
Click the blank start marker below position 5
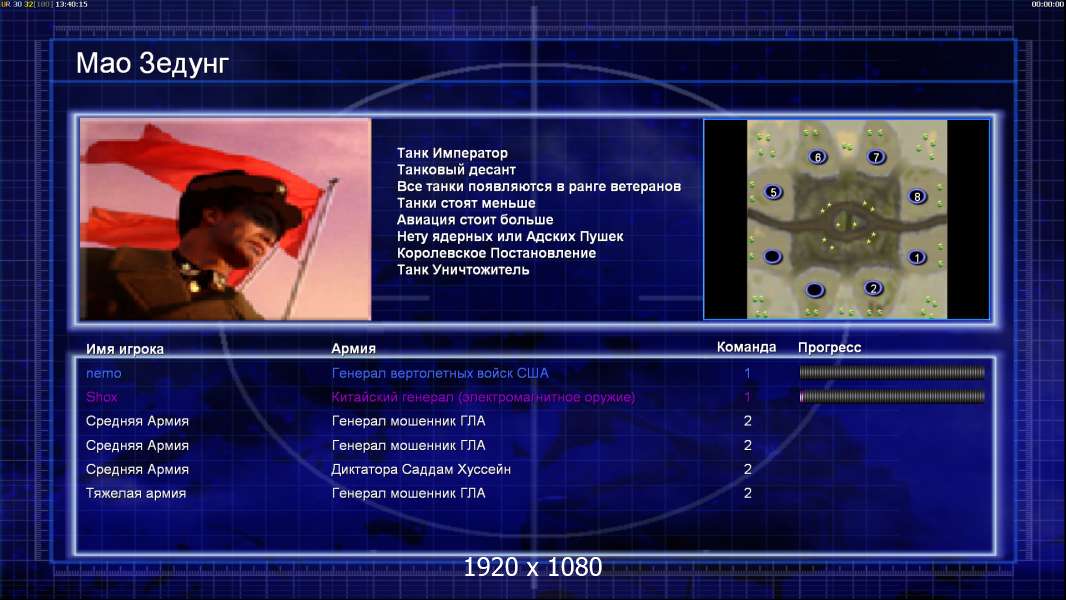click(x=772, y=257)
